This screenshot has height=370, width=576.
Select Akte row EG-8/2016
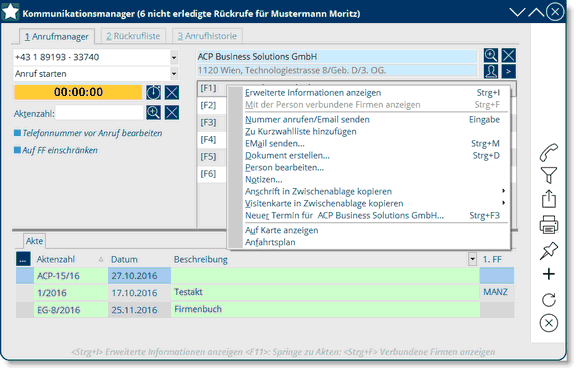[265, 310]
